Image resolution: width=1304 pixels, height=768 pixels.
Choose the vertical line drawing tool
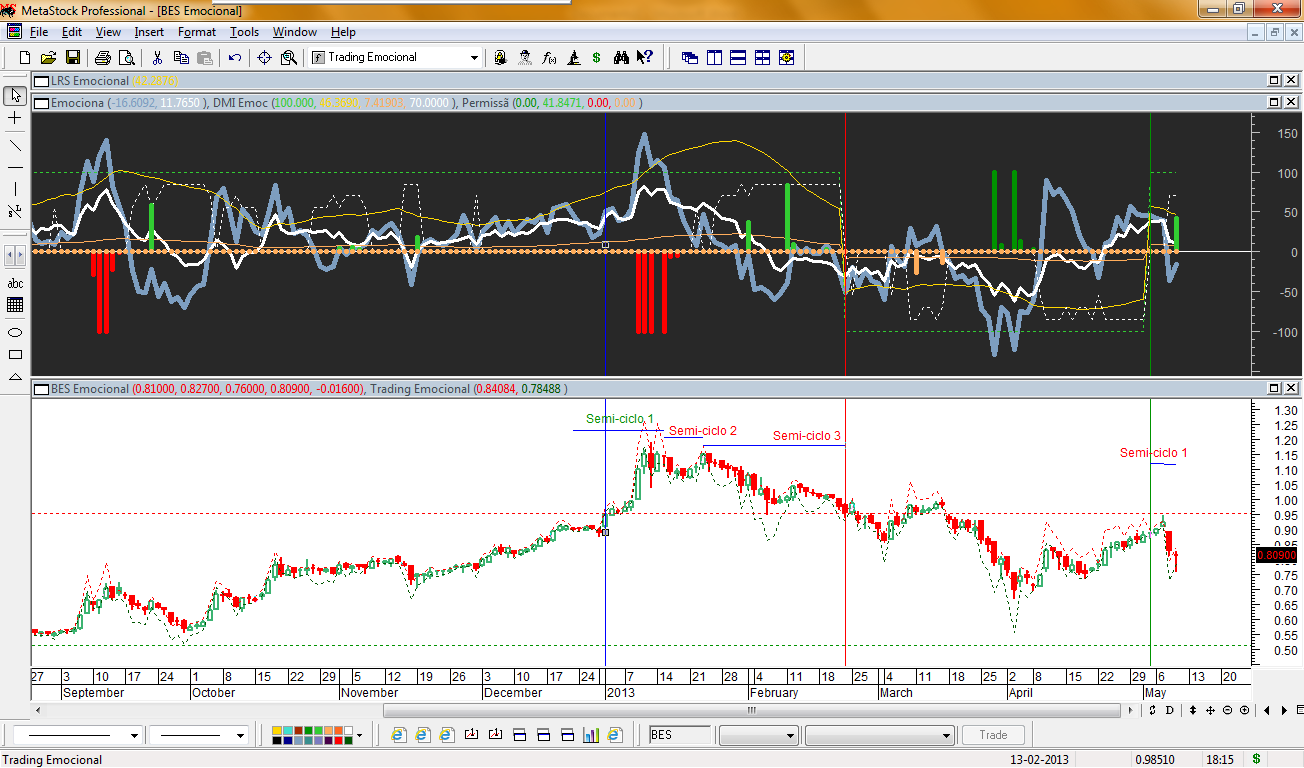[15, 189]
